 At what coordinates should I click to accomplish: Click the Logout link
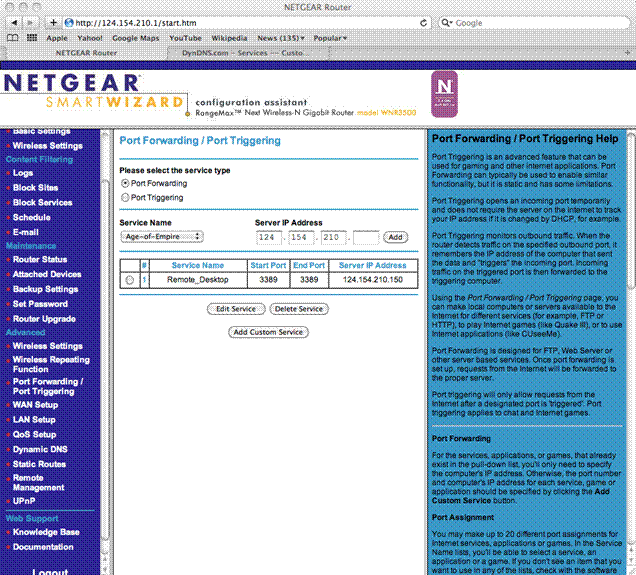point(50,571)
